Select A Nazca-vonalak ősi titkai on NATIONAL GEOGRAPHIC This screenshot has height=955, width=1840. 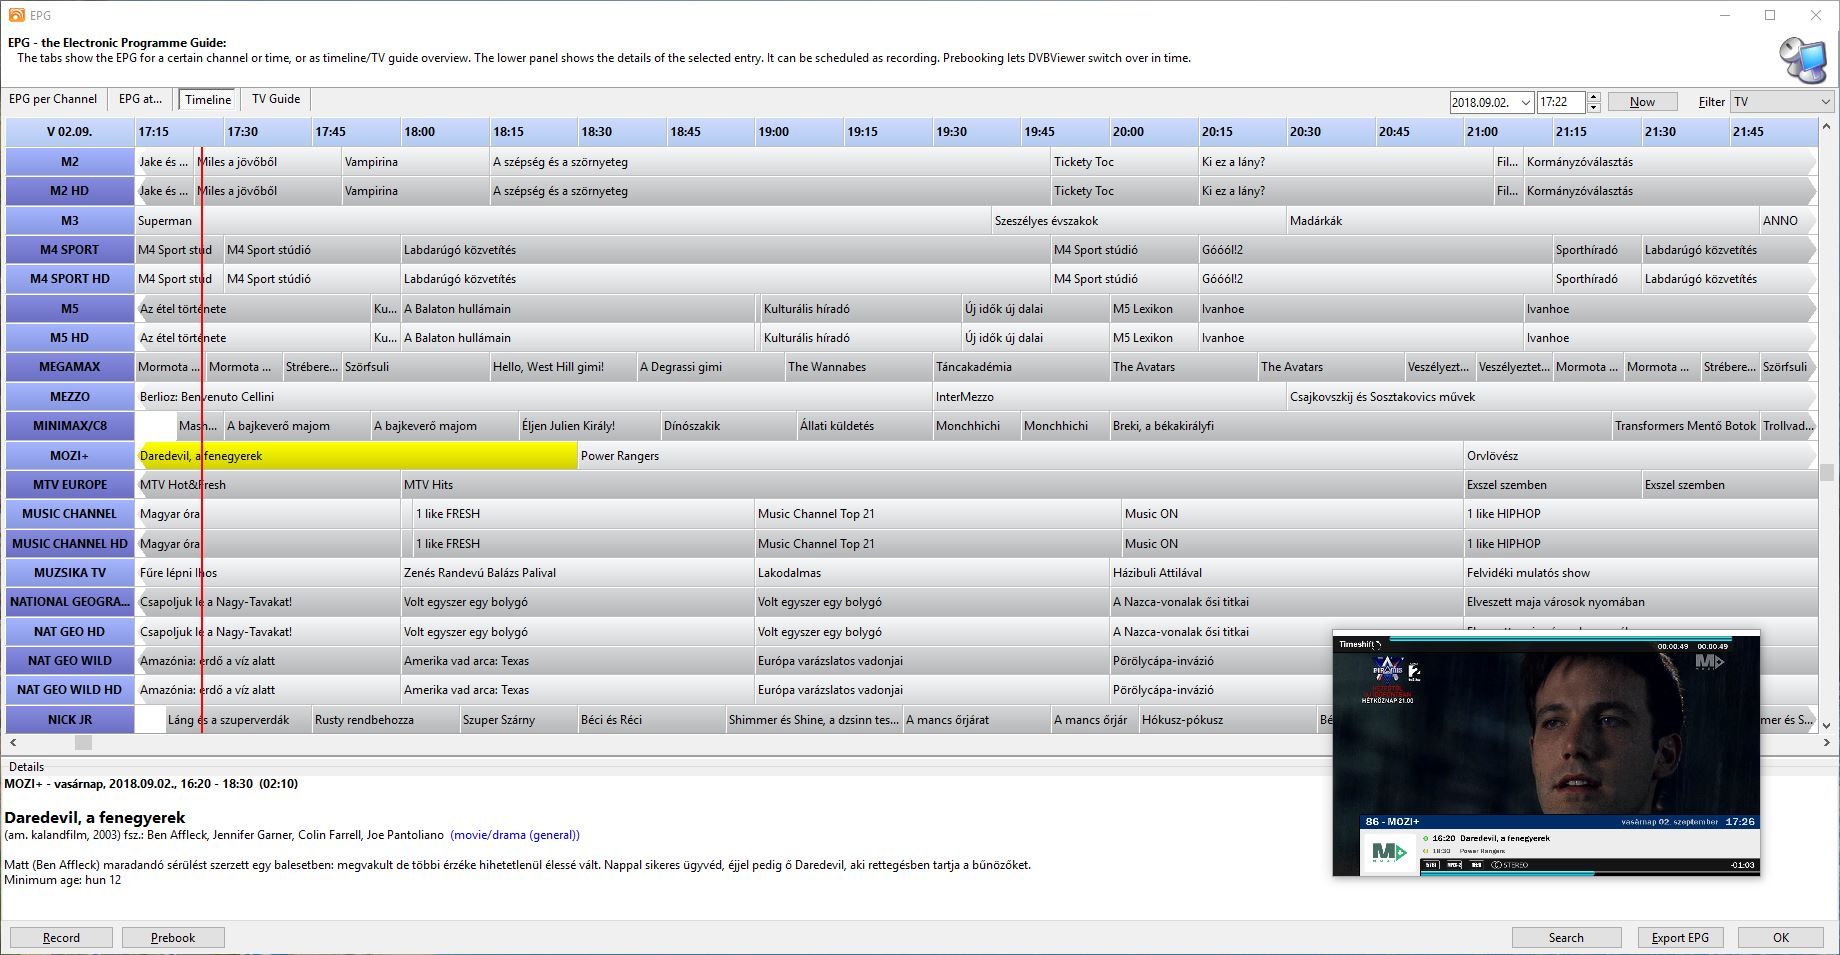(1286, 602)
